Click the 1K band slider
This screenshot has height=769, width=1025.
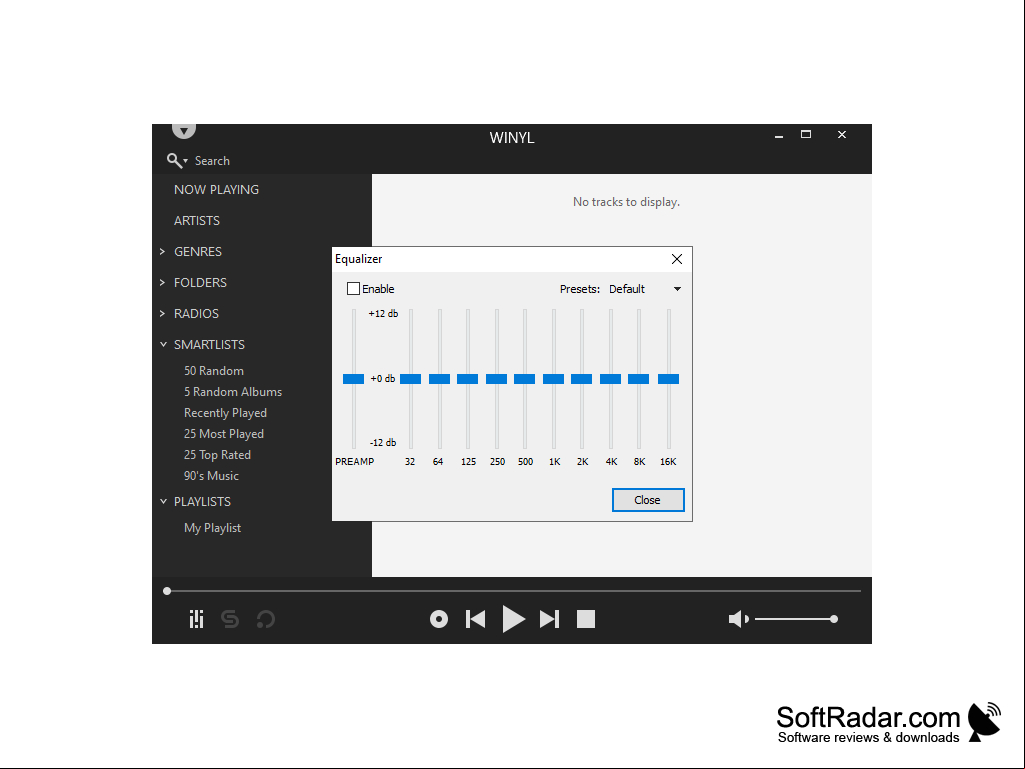[x=553, y=379]
